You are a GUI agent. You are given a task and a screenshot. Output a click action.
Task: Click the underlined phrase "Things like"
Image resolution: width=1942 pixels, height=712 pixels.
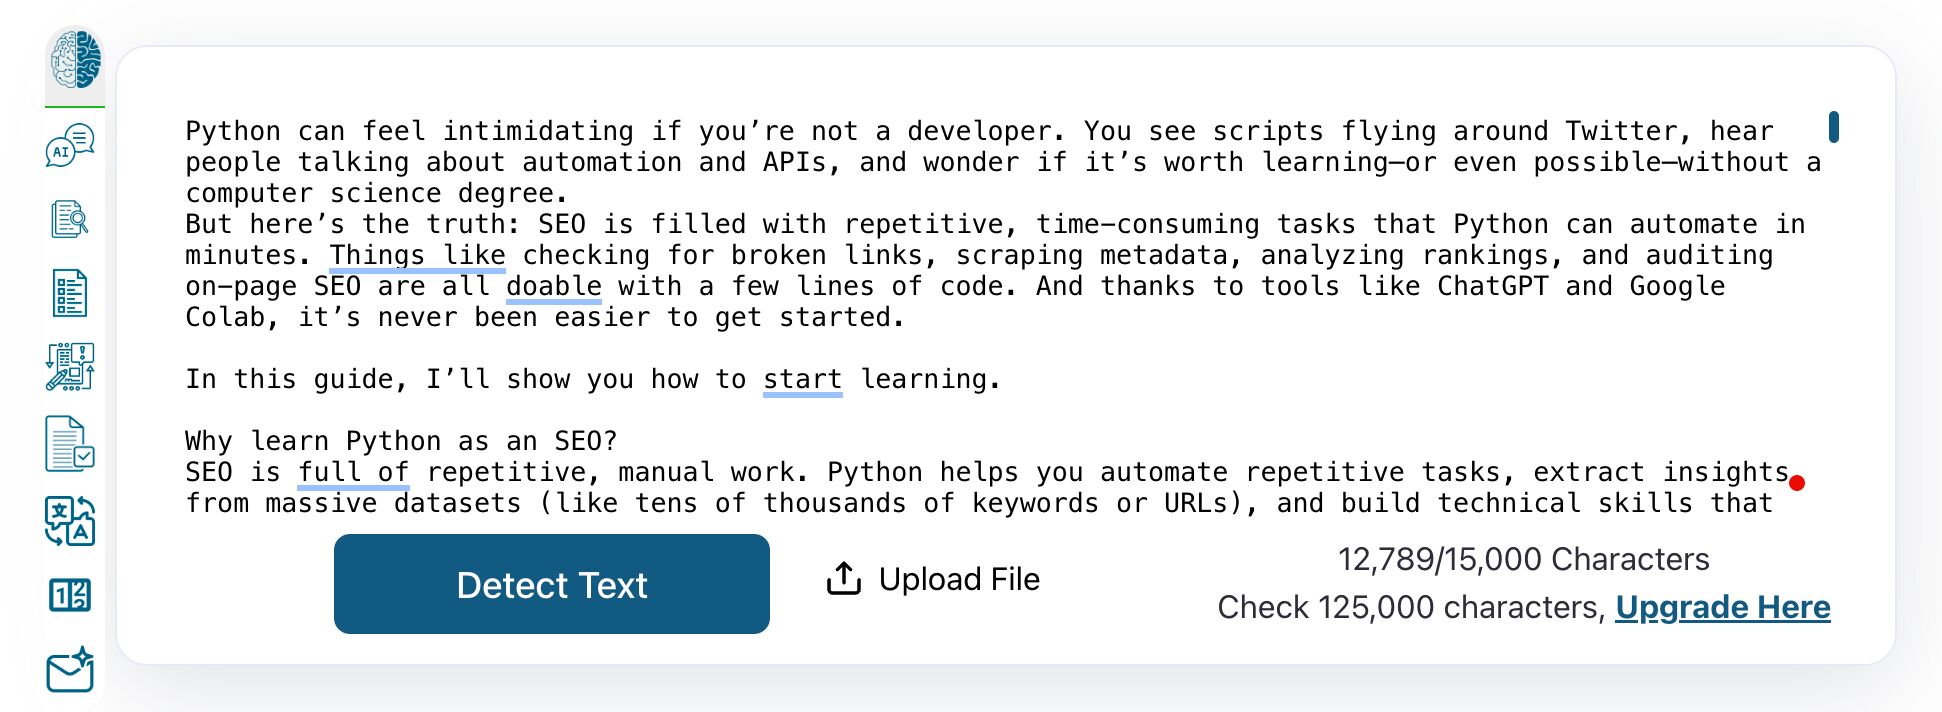point(417,256)
